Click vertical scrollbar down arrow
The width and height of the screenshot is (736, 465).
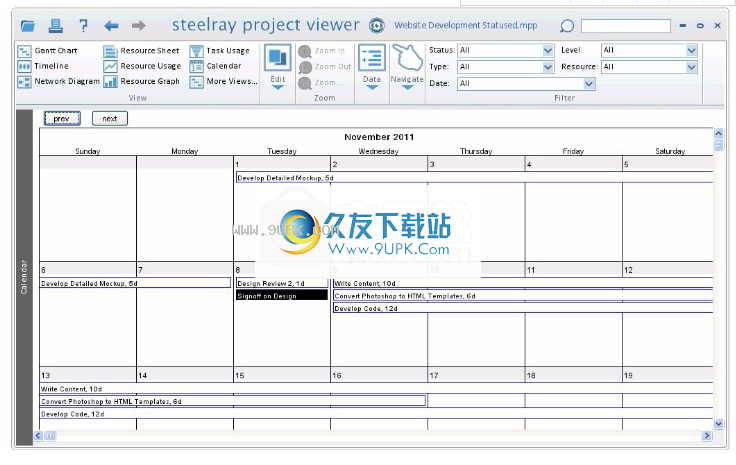pos(718,424)
